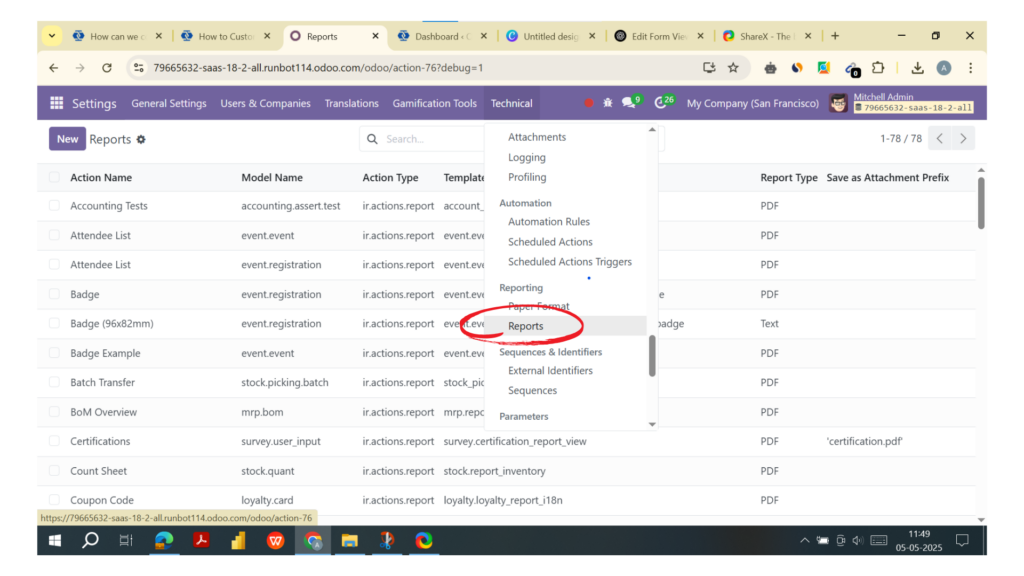This screenshot has height=576, width=1024.
Task: Toggle the select-all checkbox in the list header
Action: point(54,177)
